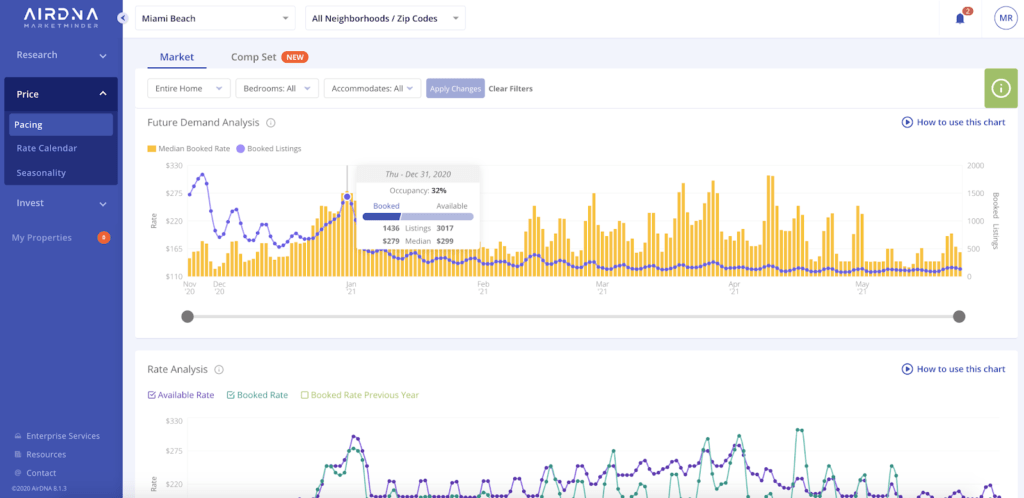Collapse the Price sidebar section
The height and width of the screenshot is (498, 1024).
click(x=61, y=94)
